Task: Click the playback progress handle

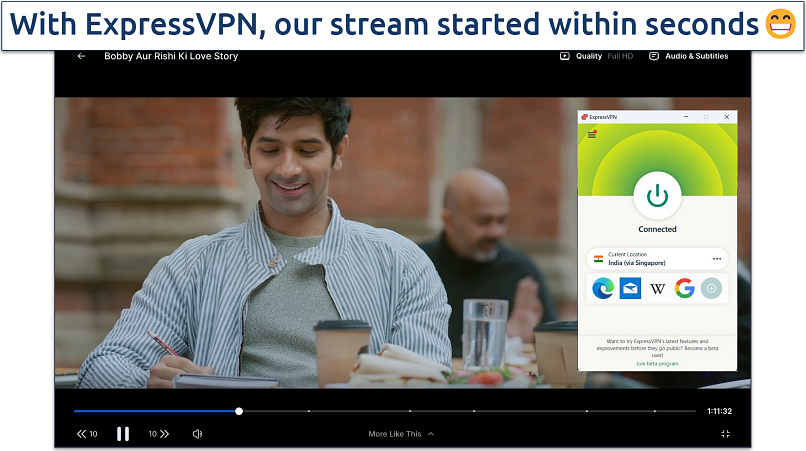Action: (x=239, y=411)
